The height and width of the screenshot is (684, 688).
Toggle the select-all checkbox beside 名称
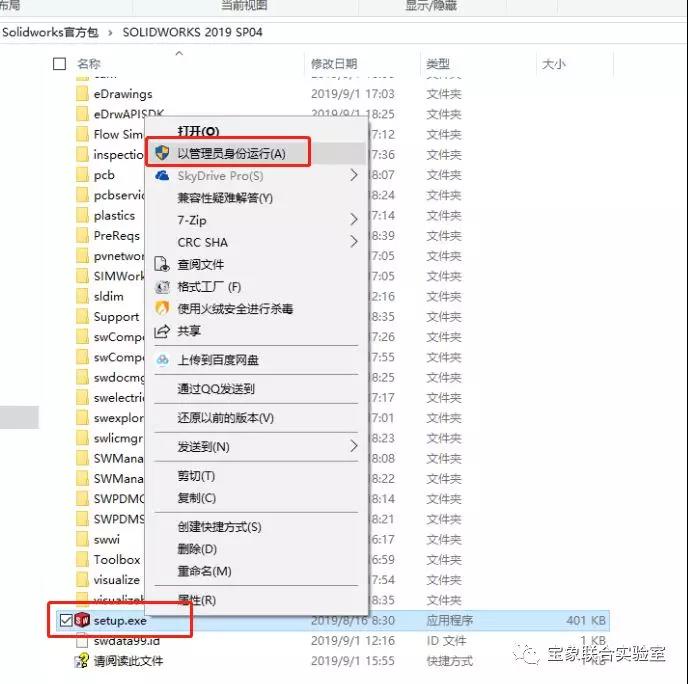point(59,64)
